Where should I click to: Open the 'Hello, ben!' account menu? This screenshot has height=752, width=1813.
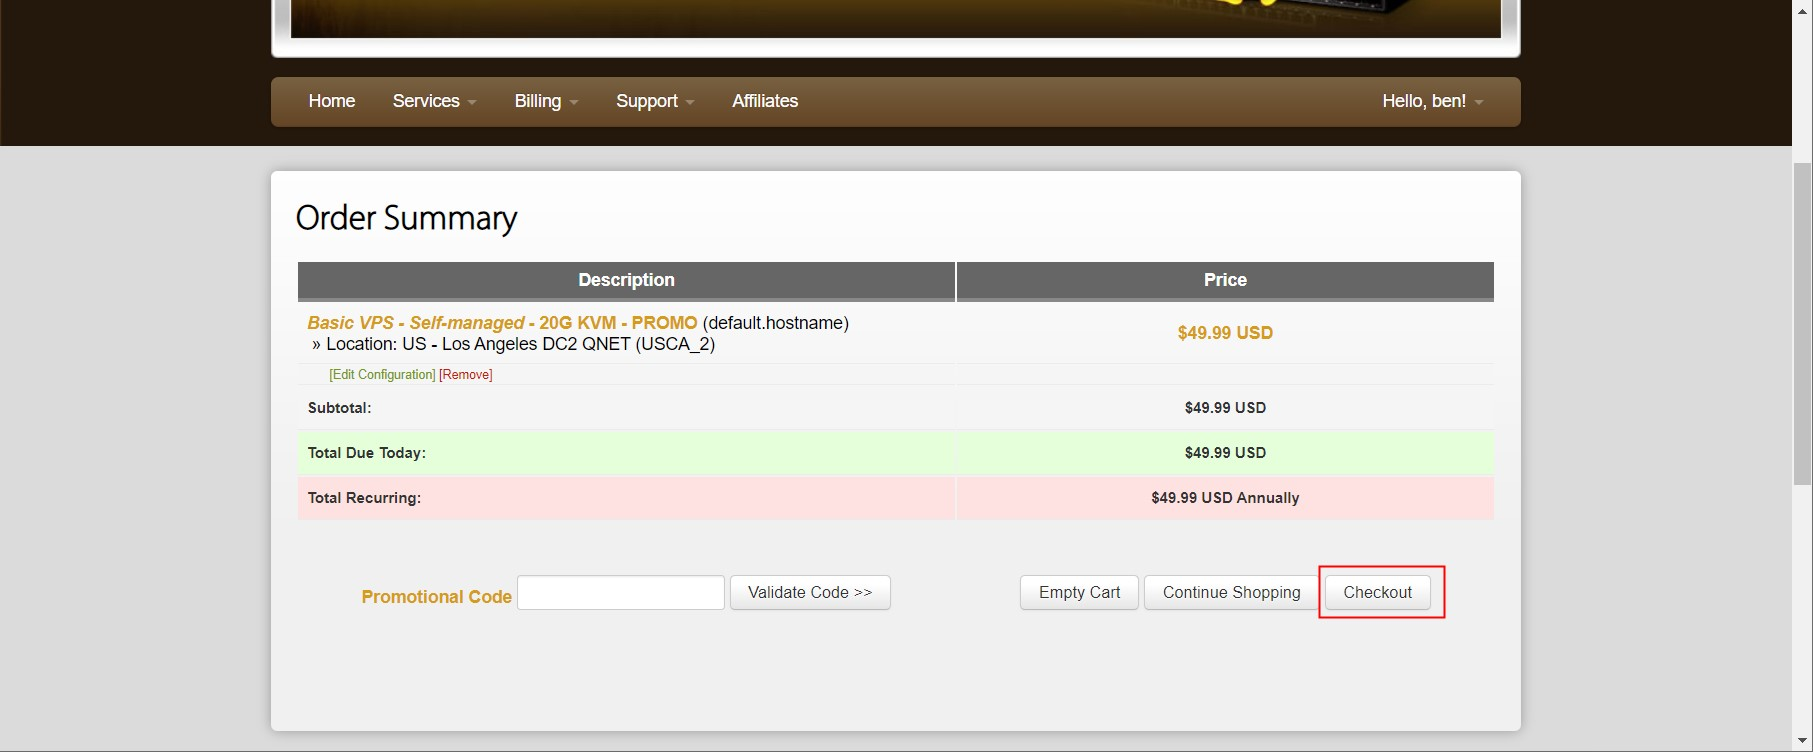[x=1432, y=101]
